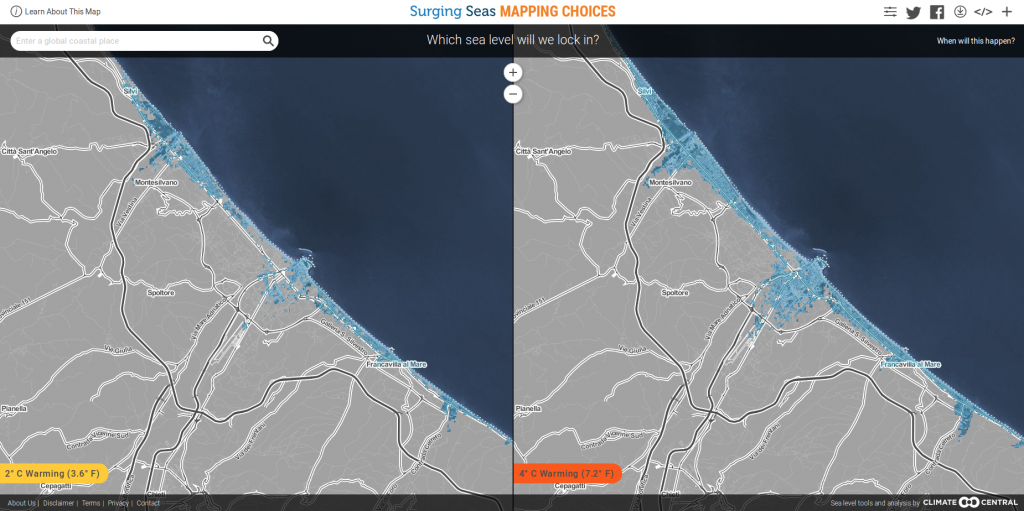The image size is (1024, 511).
Task: Open the When will this happen link
Action: tap(976, 41)
